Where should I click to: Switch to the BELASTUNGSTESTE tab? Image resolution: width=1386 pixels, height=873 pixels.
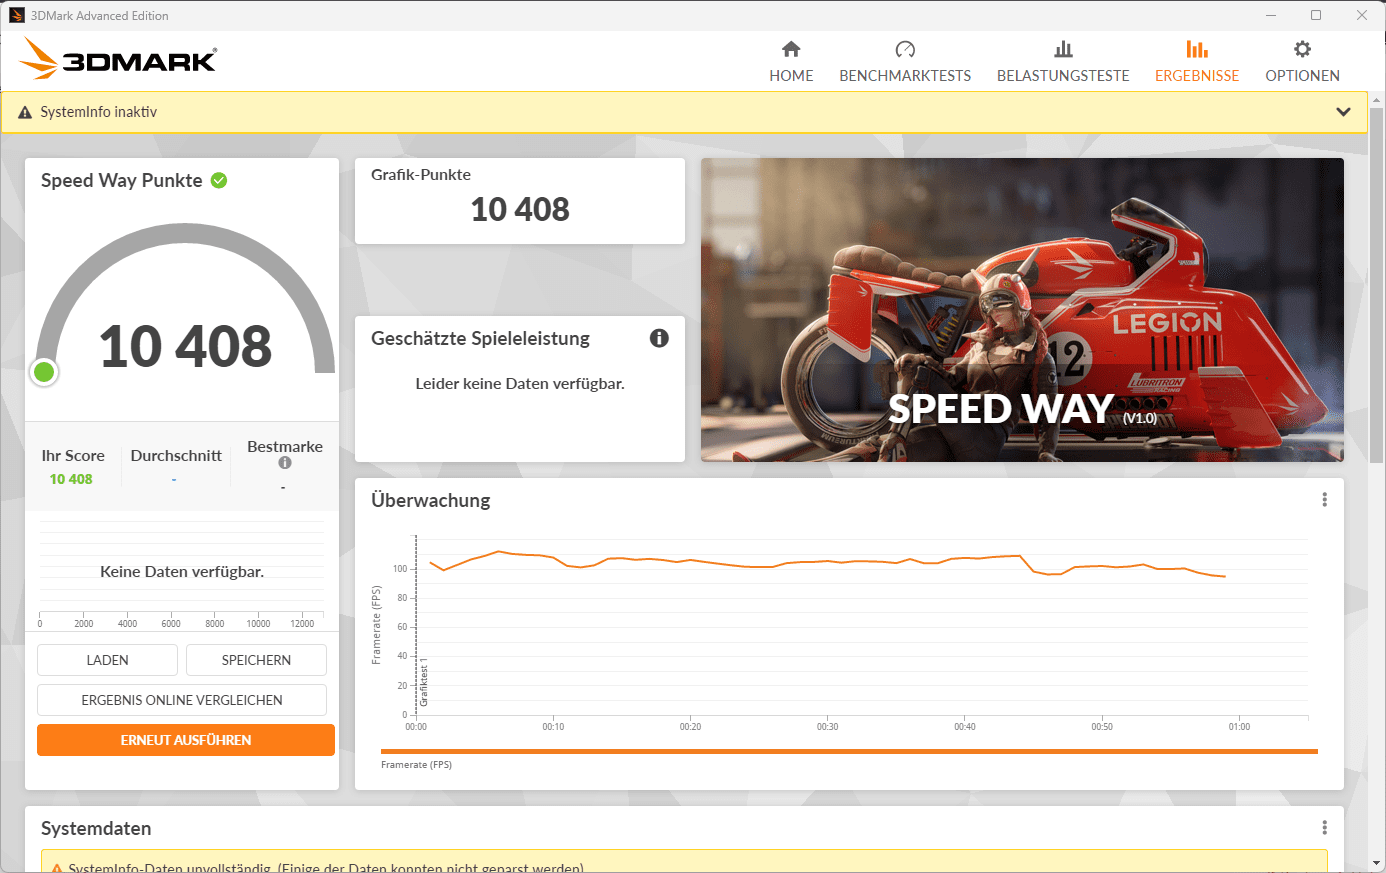pyautogui.click(x=1063, y=76)
